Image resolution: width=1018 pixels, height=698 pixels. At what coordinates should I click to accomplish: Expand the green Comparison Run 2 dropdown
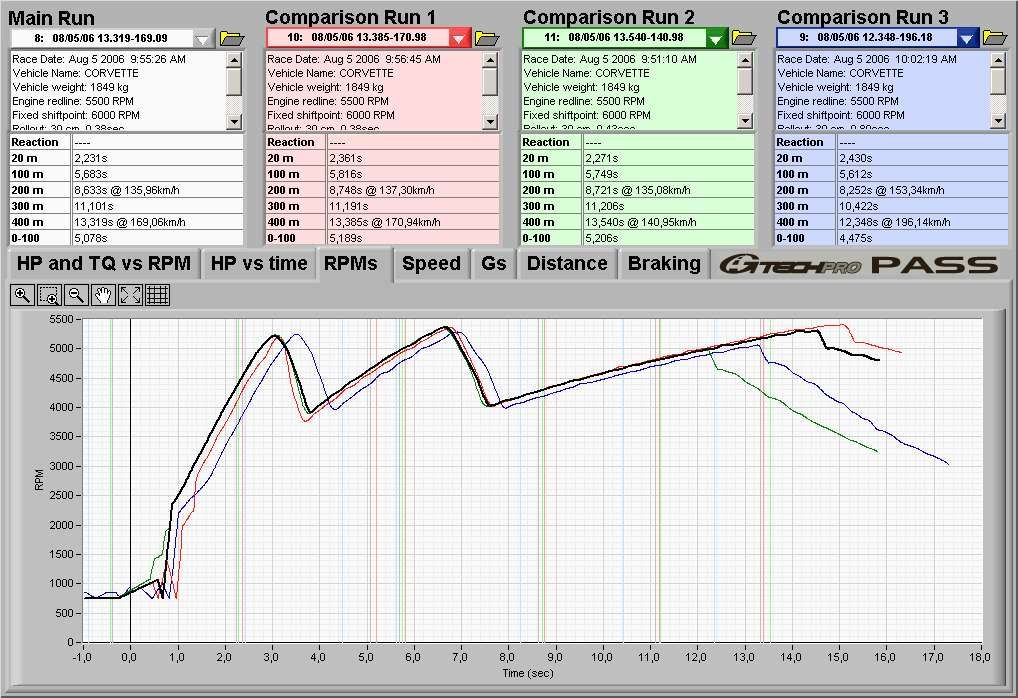[x=716, y=38]
